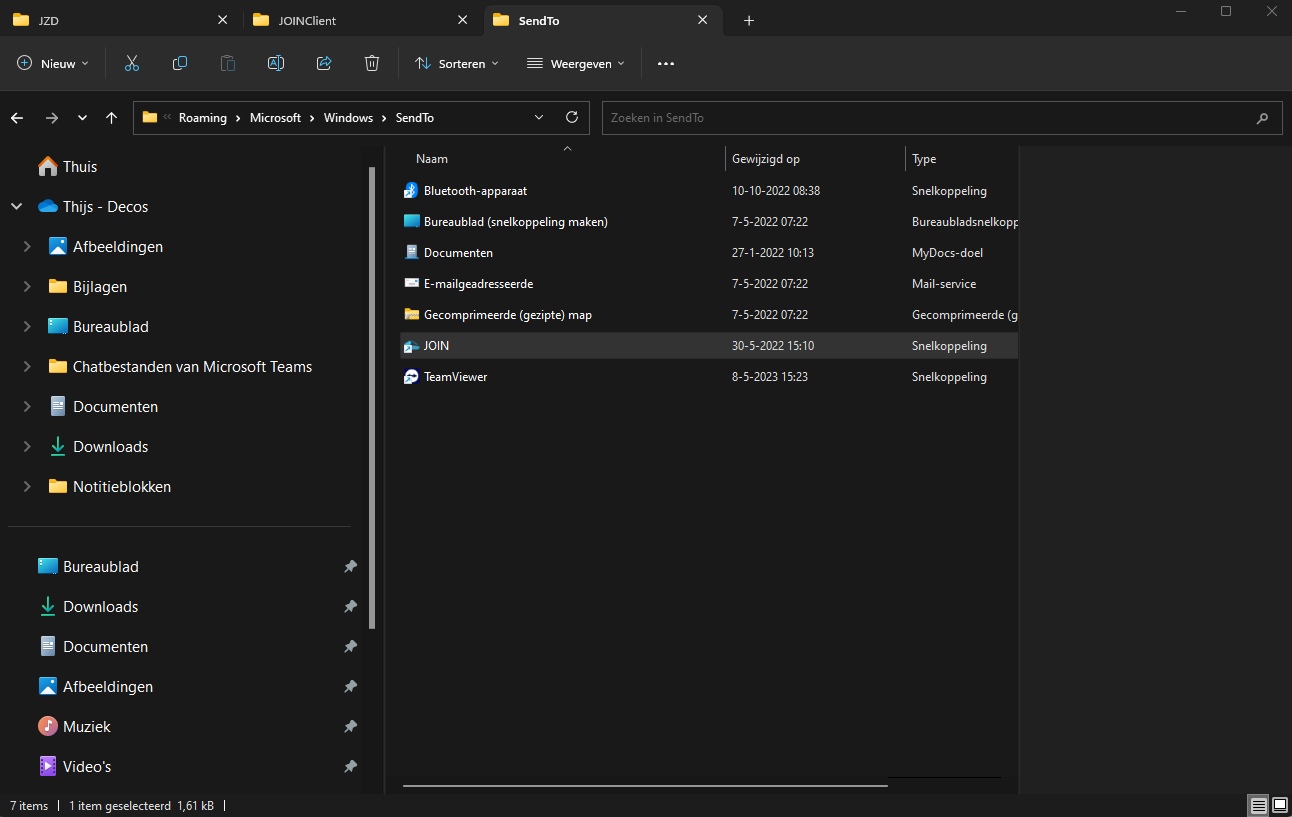Unpin Downloads from quick access
Viewport: 1292px width, 817px height.
coord(350,607)
